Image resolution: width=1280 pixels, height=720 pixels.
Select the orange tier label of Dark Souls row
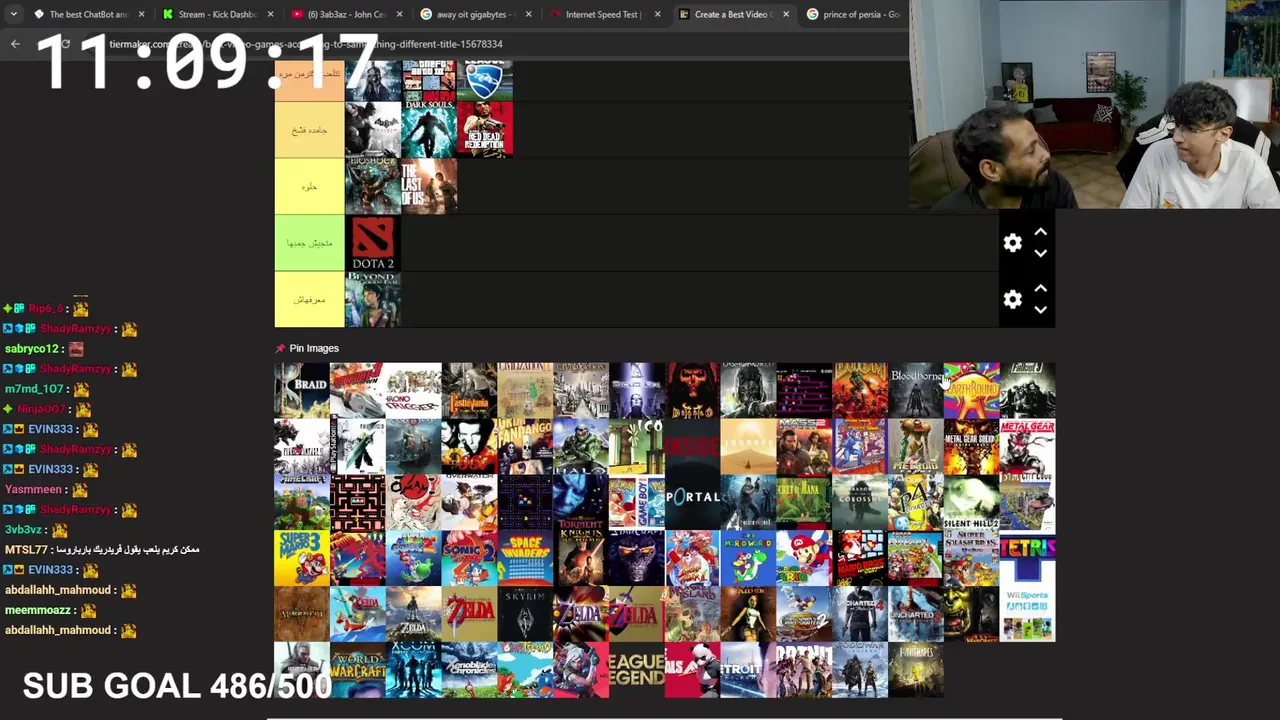click(310, 130)
